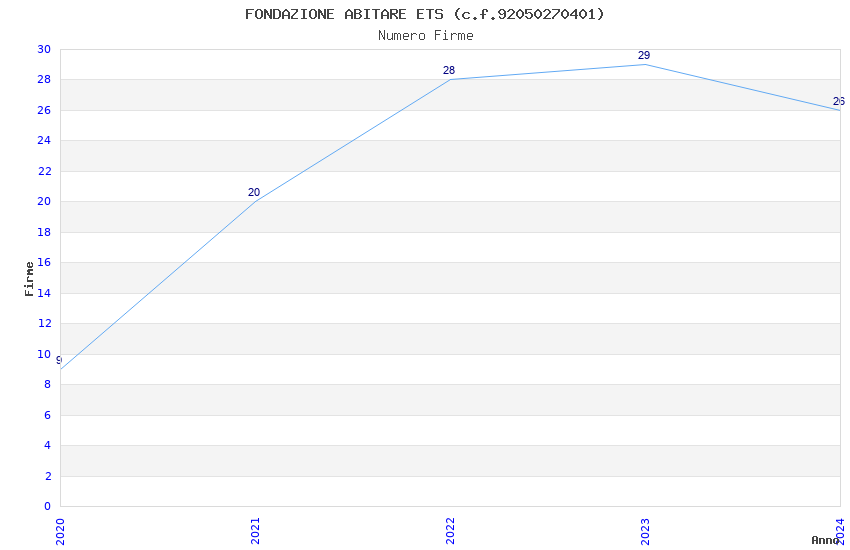This screenshot has height=550, width=850.
Task: Click the y-axis tick value 0
Action: (x=48, y=506)
